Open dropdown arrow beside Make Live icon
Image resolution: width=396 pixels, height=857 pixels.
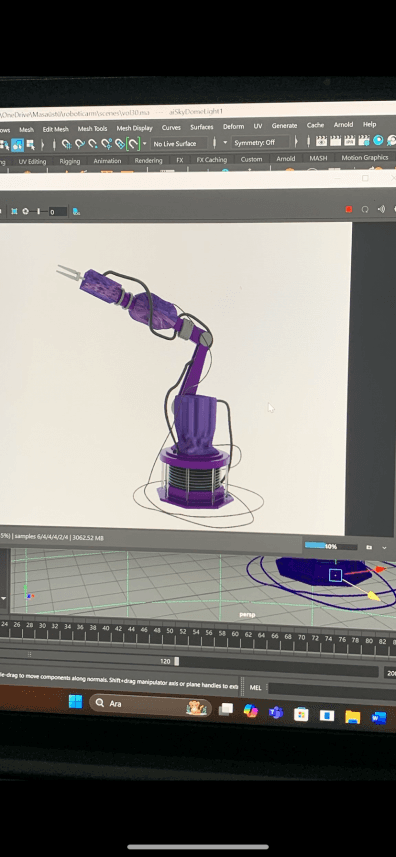coord(145,144)
